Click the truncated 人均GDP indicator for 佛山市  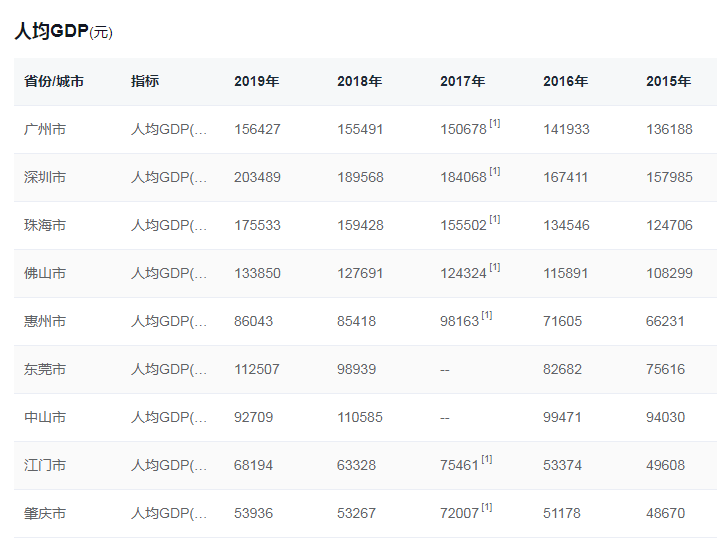(169, 274)
